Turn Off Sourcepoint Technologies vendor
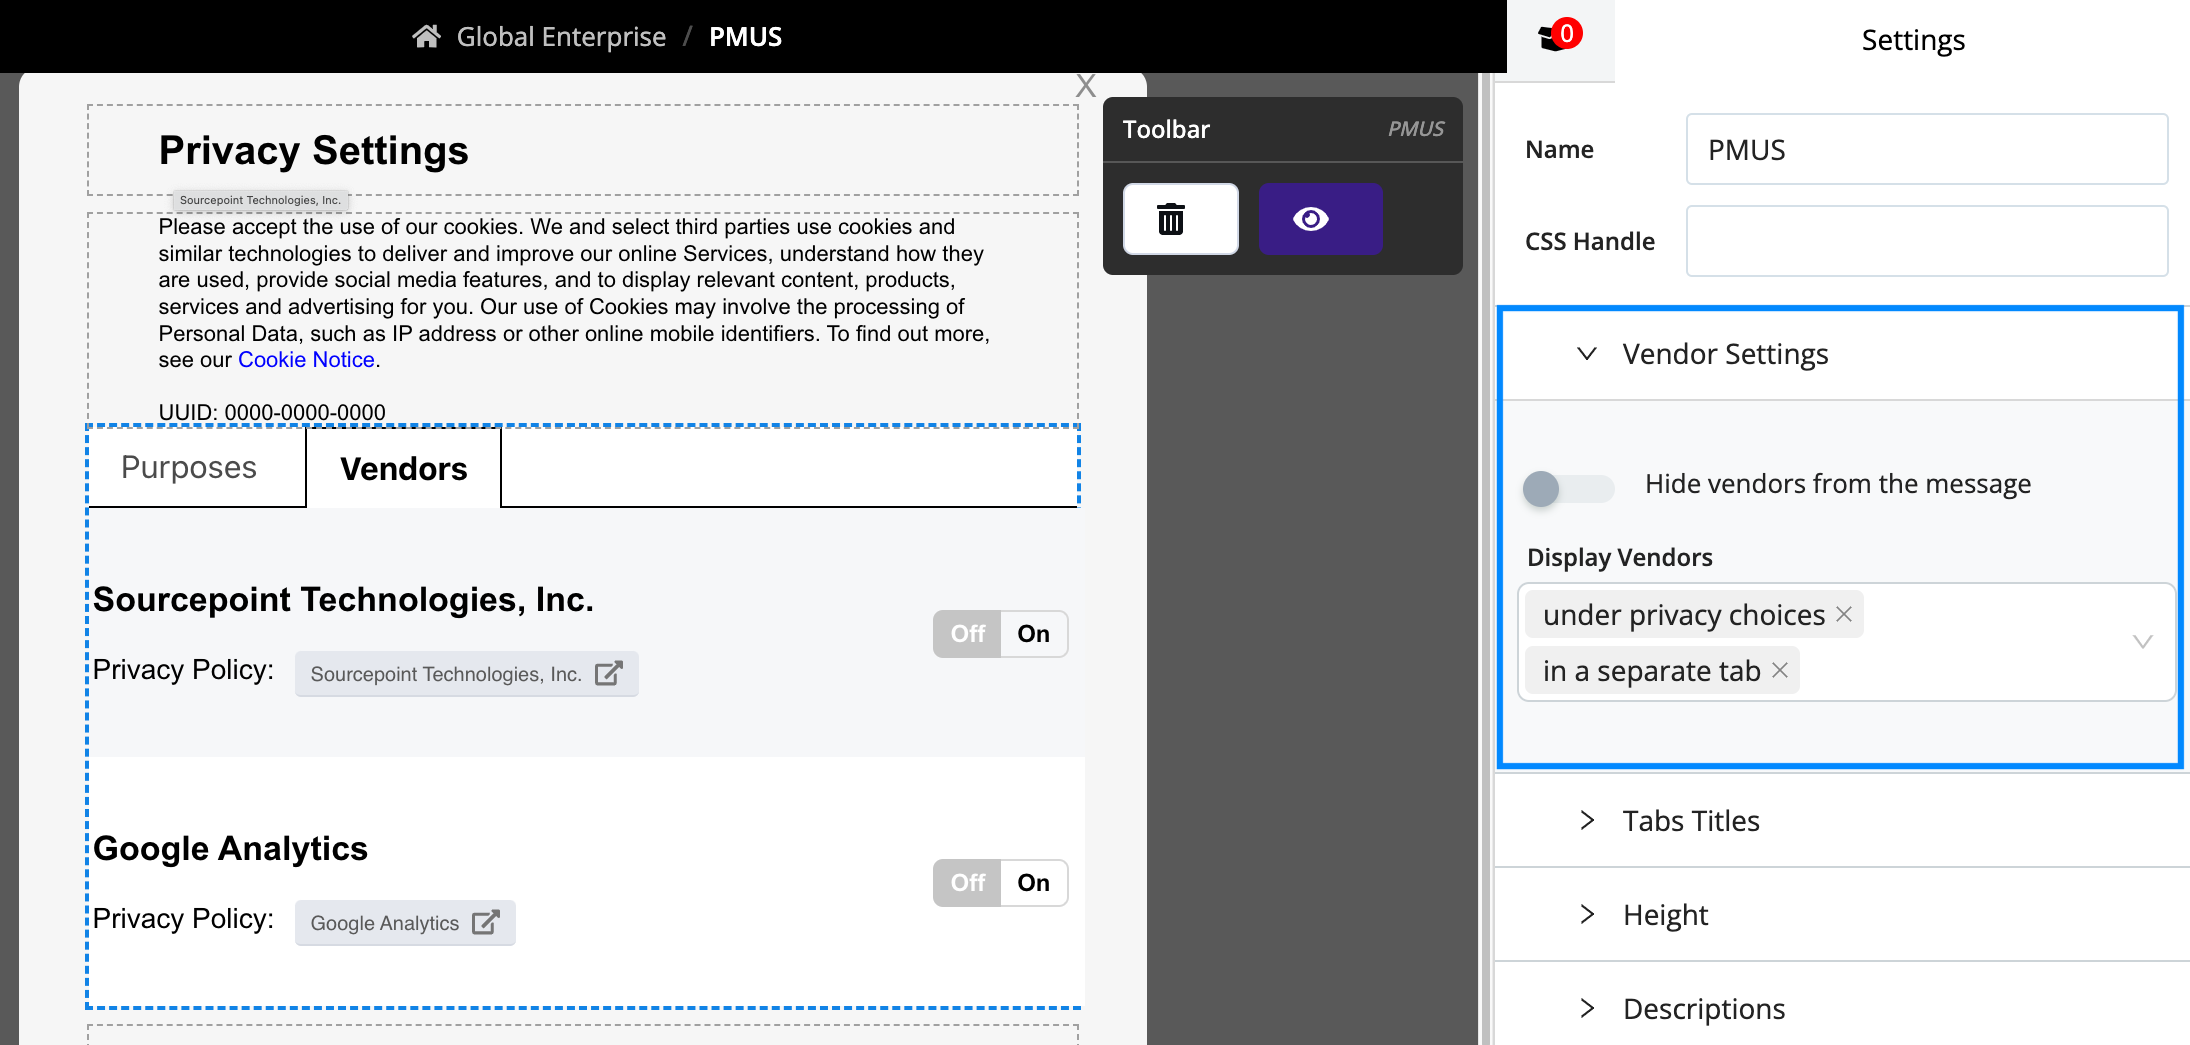This screenshot has width=2190, height=1045. tap(967, 634)
